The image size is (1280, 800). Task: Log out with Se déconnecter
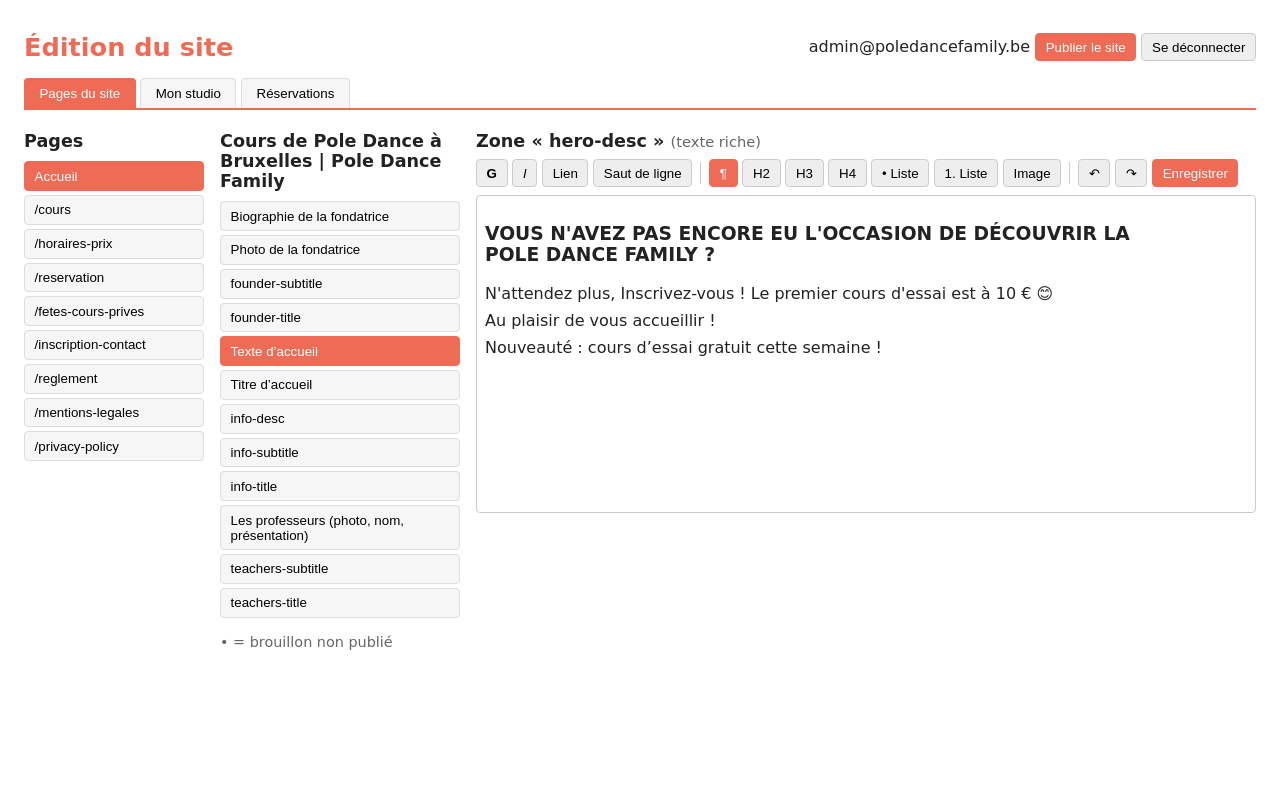pyautogui.click(x=1198, y=47)
